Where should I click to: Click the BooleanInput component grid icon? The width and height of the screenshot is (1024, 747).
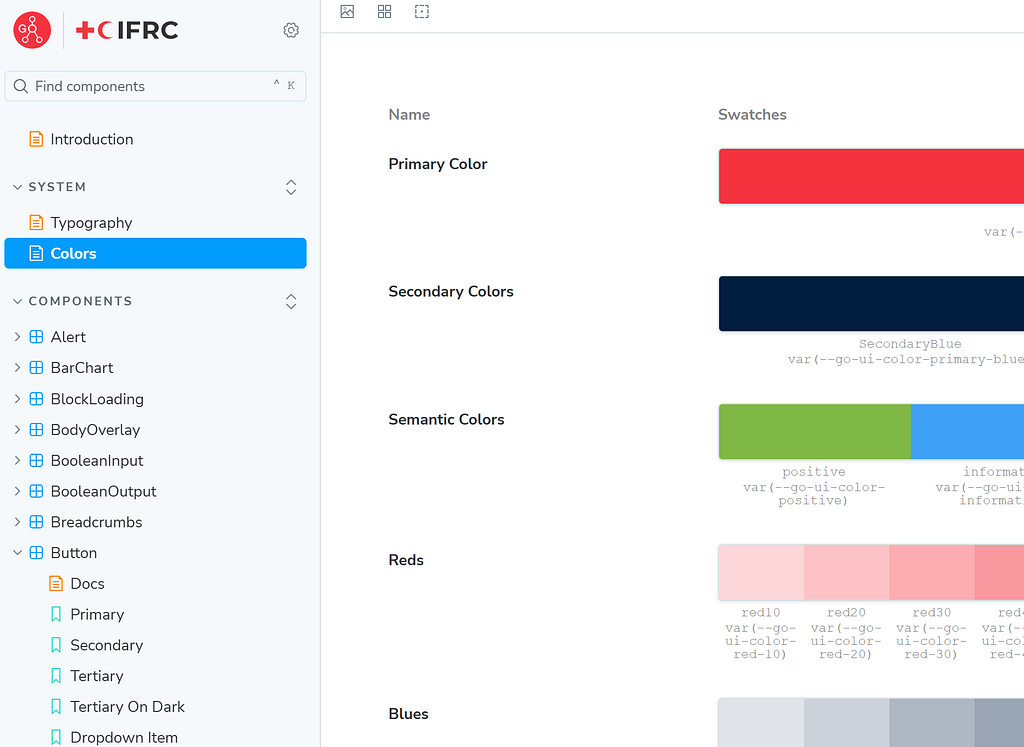click(x=37, y=460)
